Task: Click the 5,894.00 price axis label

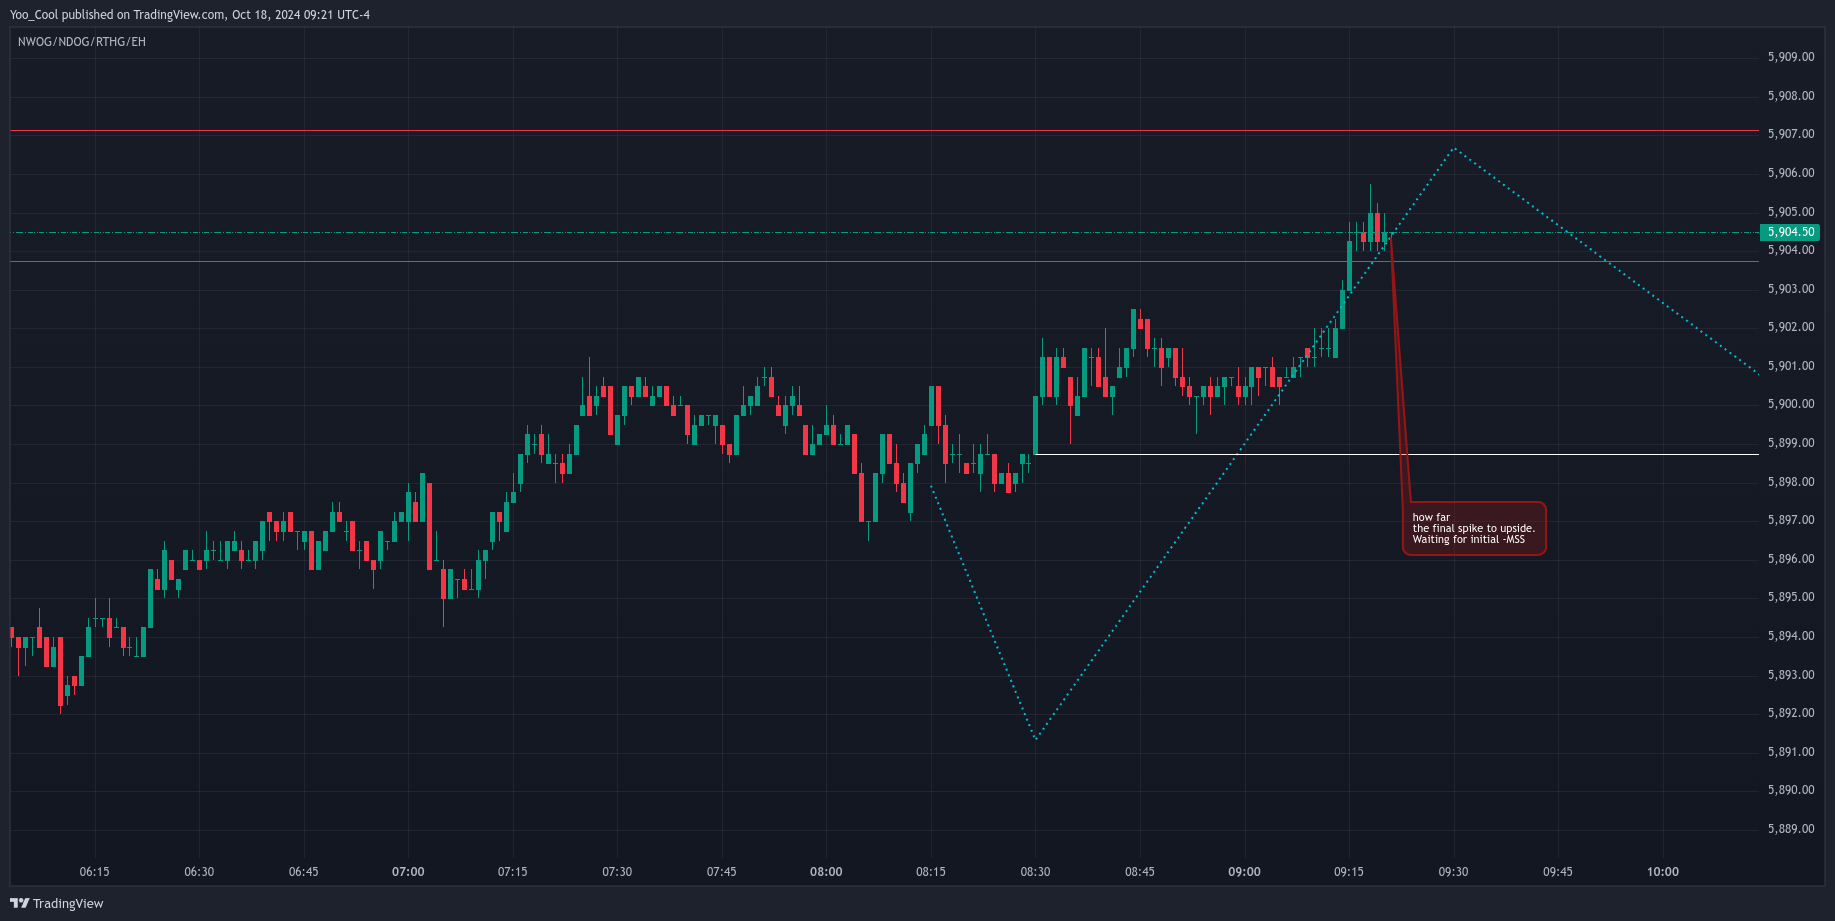Action: 1791,636
